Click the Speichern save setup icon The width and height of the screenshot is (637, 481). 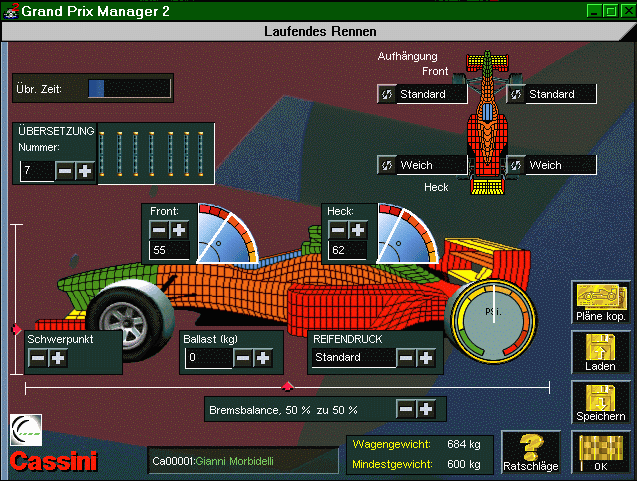point(600,402)
